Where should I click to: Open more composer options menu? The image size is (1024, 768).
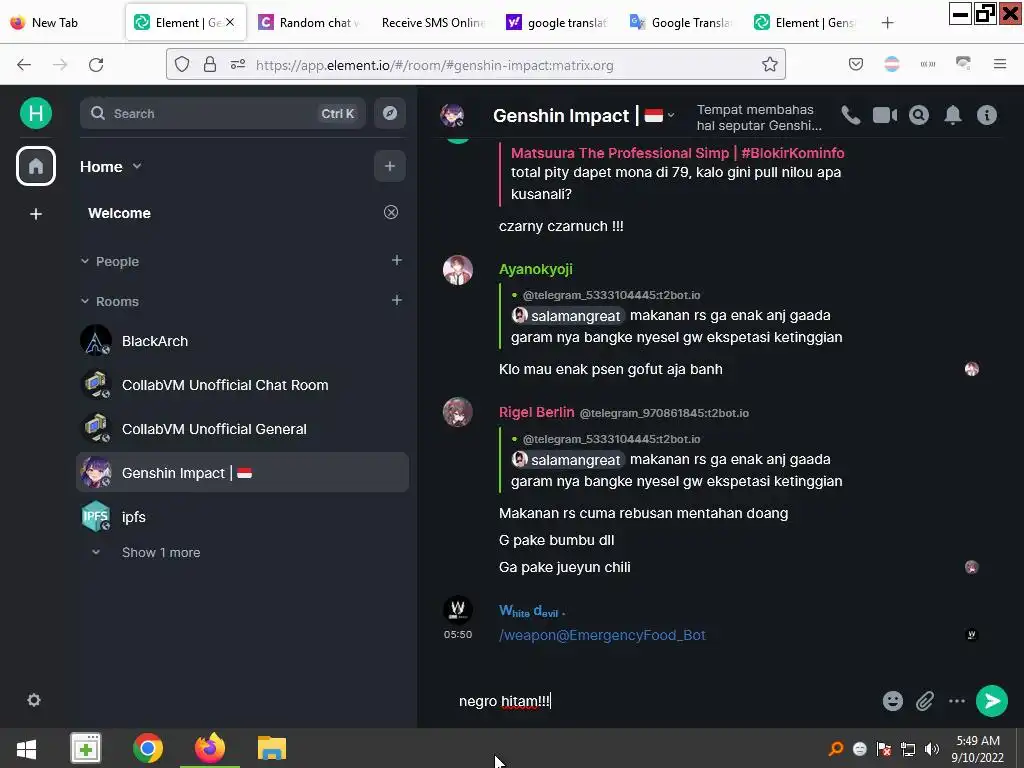tap(957, 701)
